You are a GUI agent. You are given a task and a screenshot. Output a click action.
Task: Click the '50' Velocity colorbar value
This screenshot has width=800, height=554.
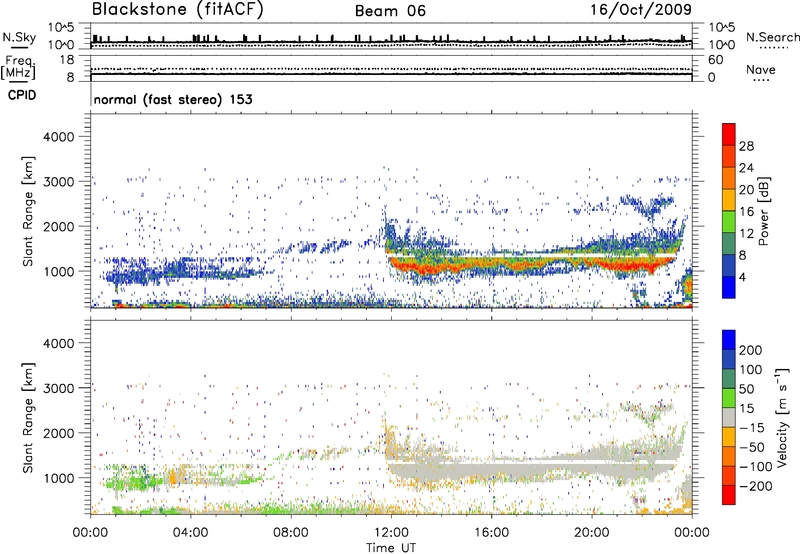point(746,389)
